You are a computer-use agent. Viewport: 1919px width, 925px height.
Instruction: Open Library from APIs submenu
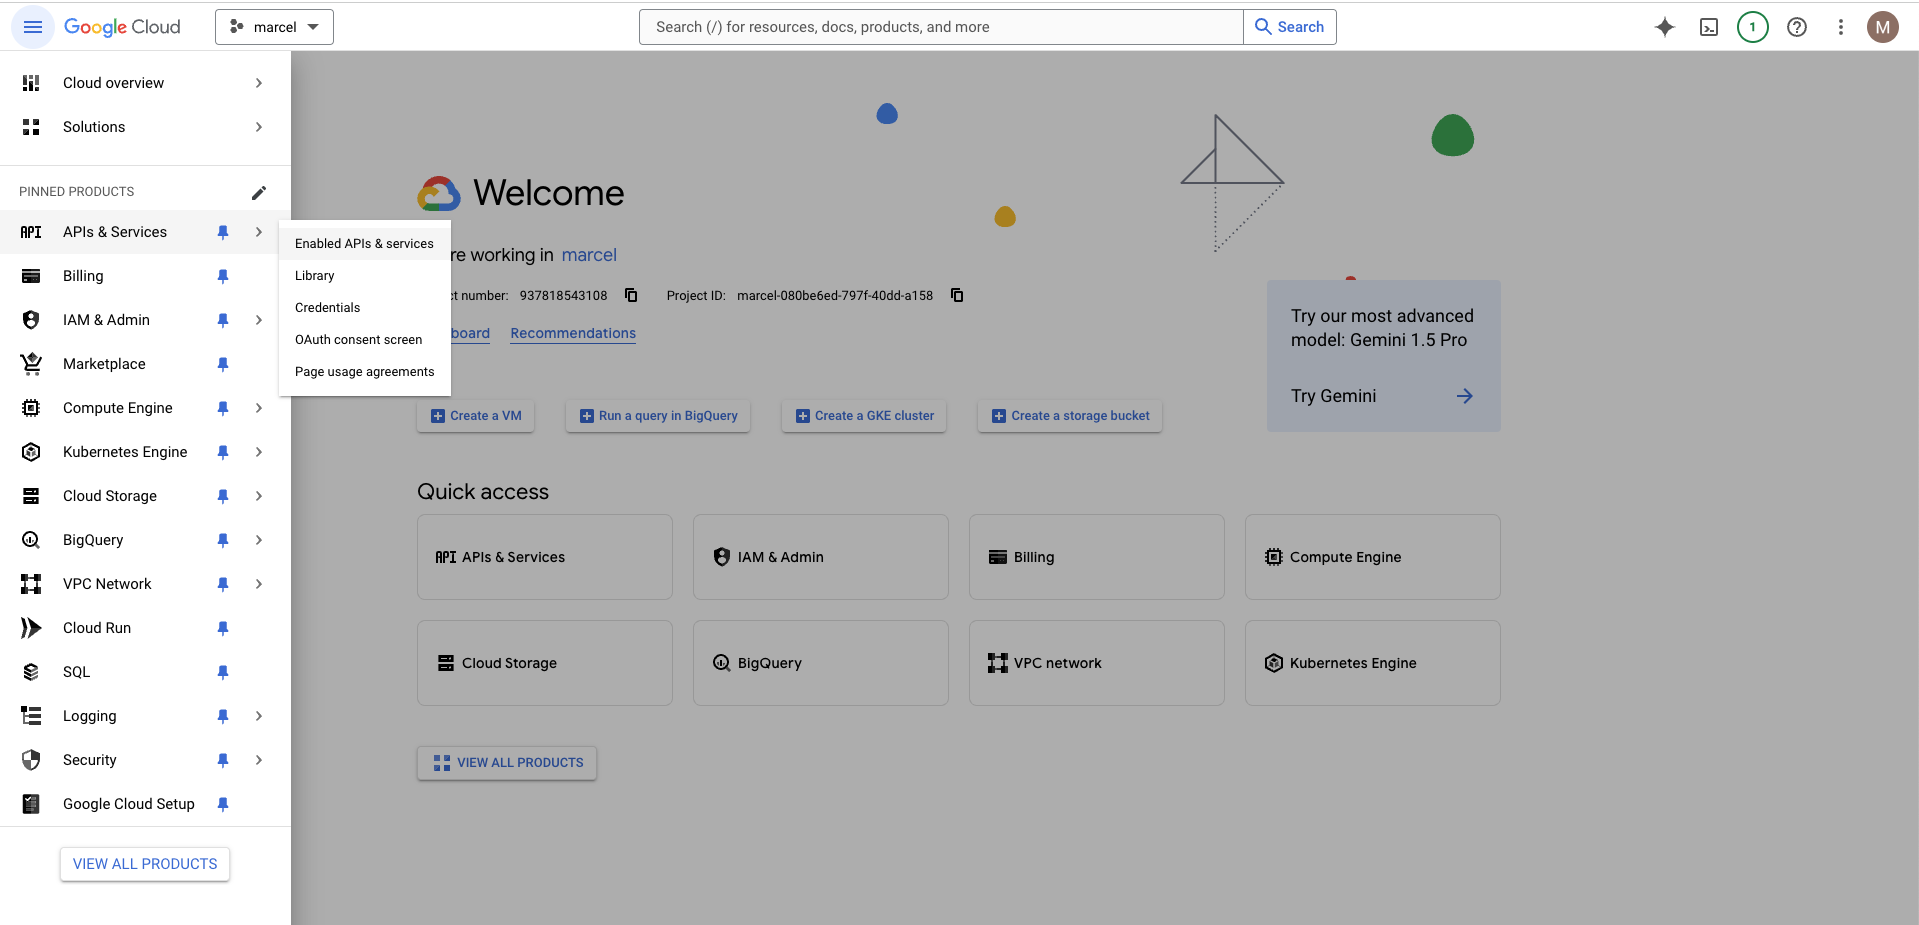[x=365, y=276]
